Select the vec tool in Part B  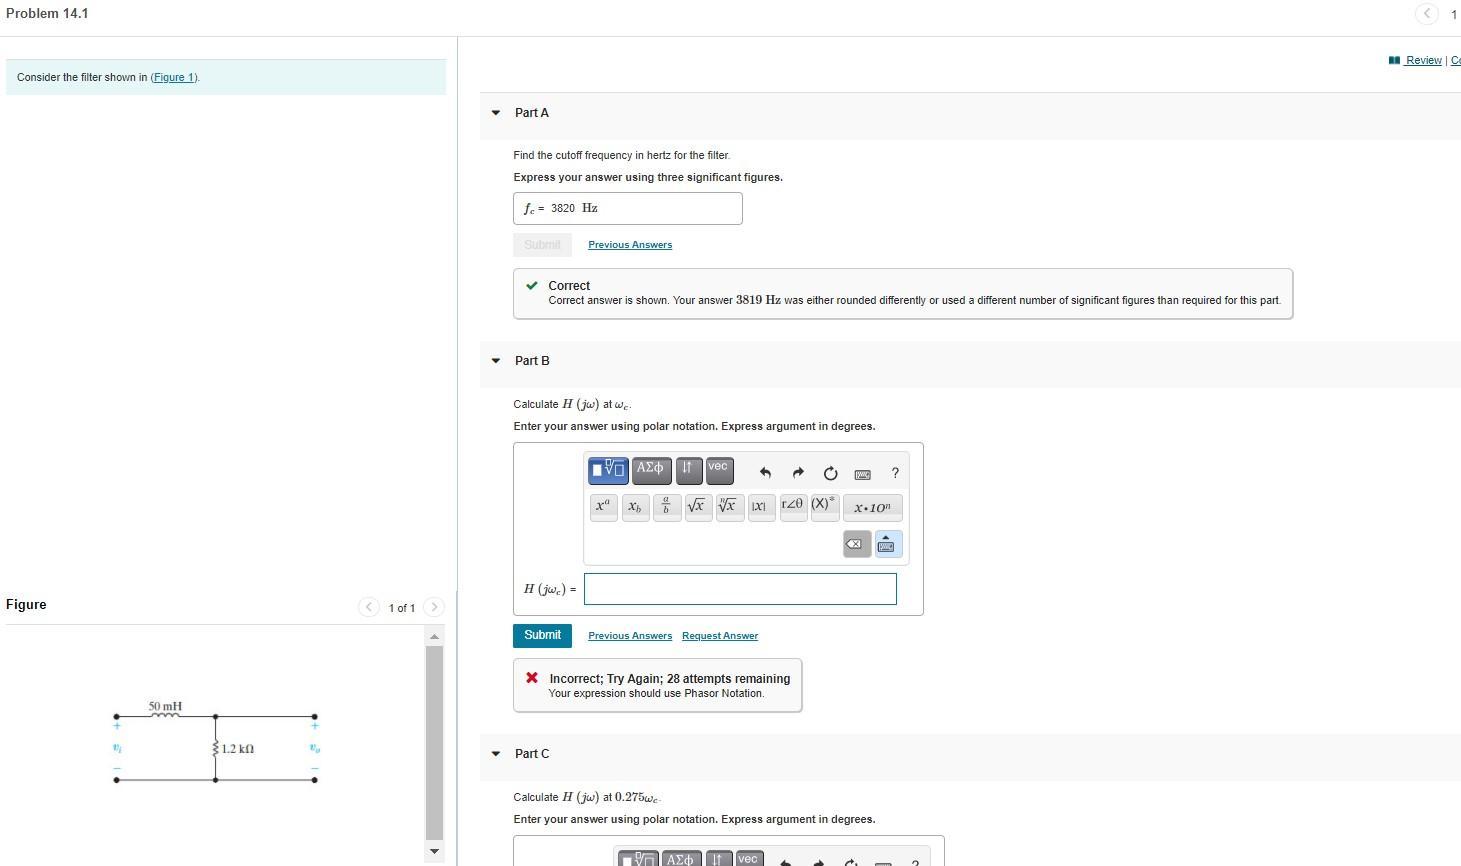click(x=718, y=469)
